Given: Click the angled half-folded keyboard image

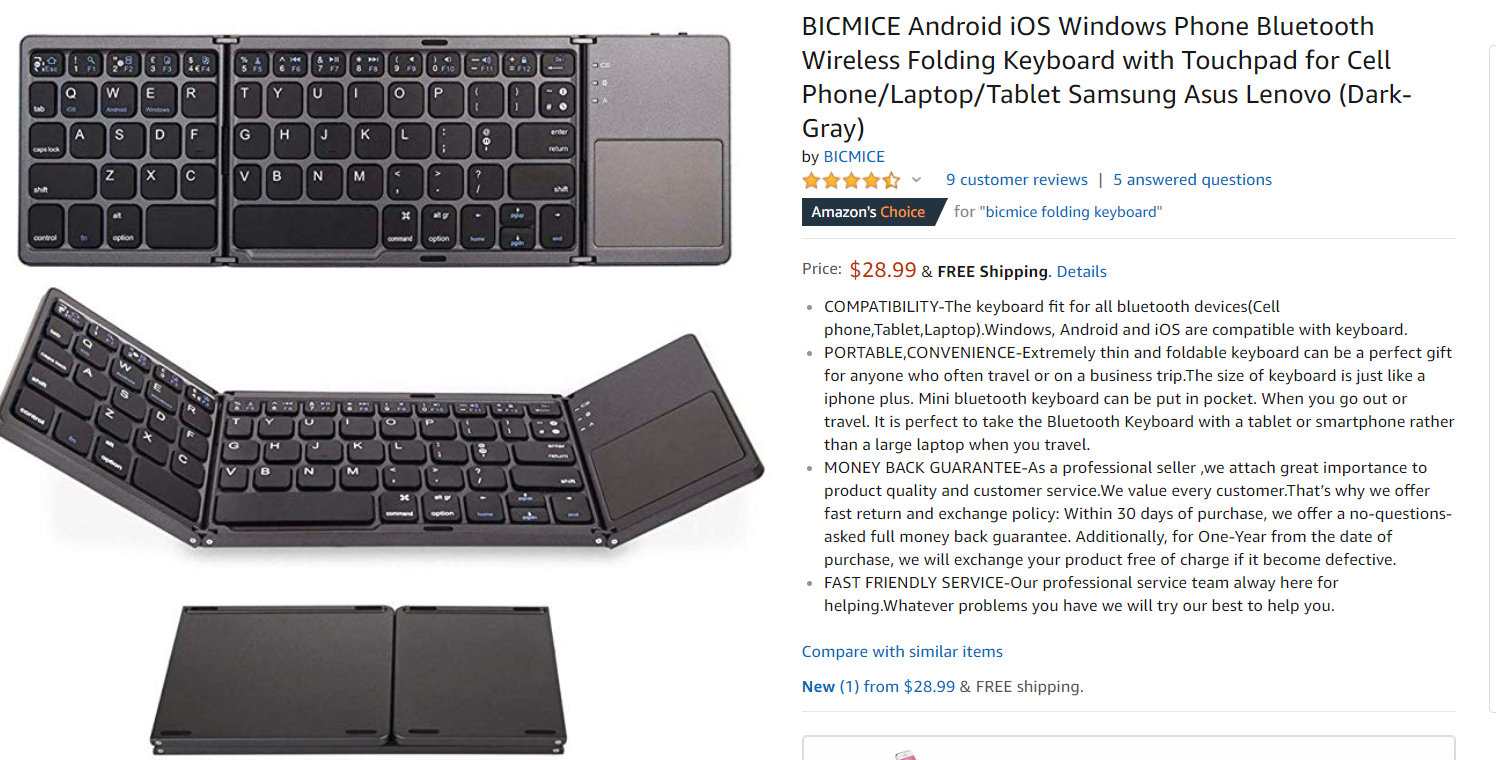Looking at the screenshot, I should 380,420.
